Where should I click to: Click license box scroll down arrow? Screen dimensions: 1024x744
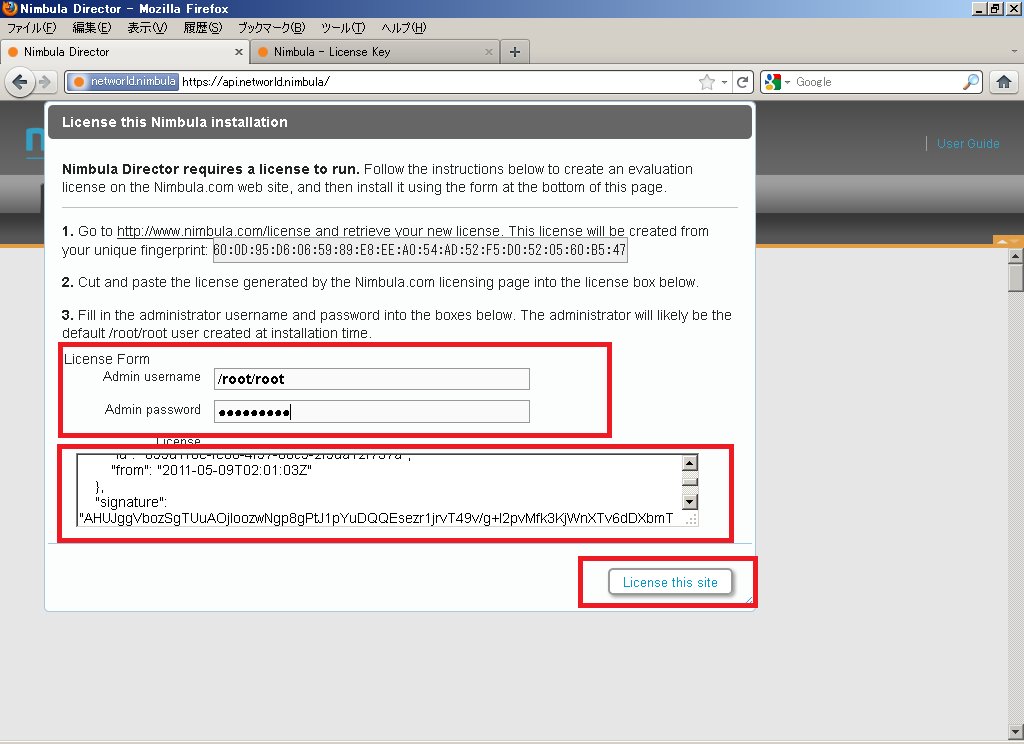[x=690, y=502]
